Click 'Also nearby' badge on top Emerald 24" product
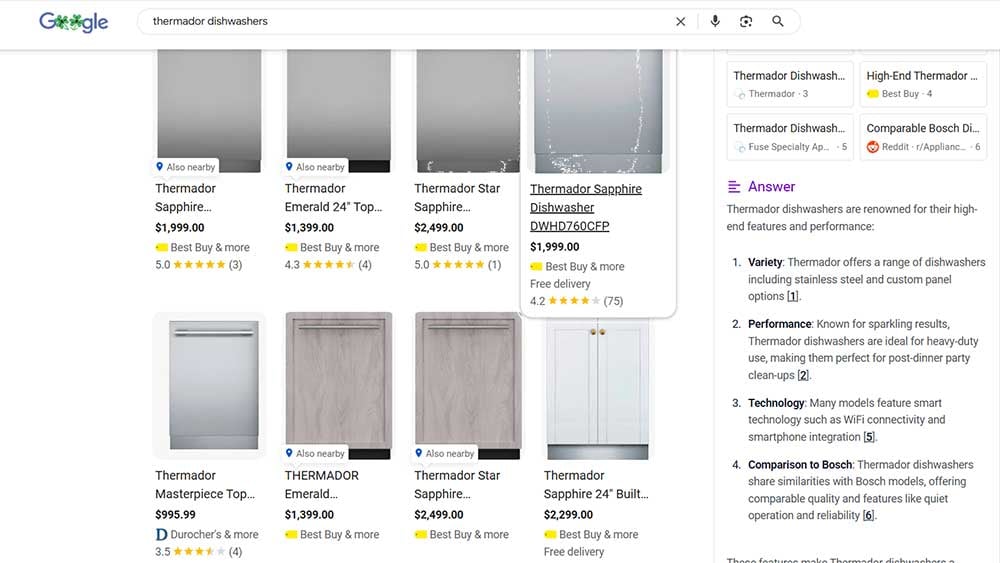This screenshot has height=563, width=1000. point(315,166)
